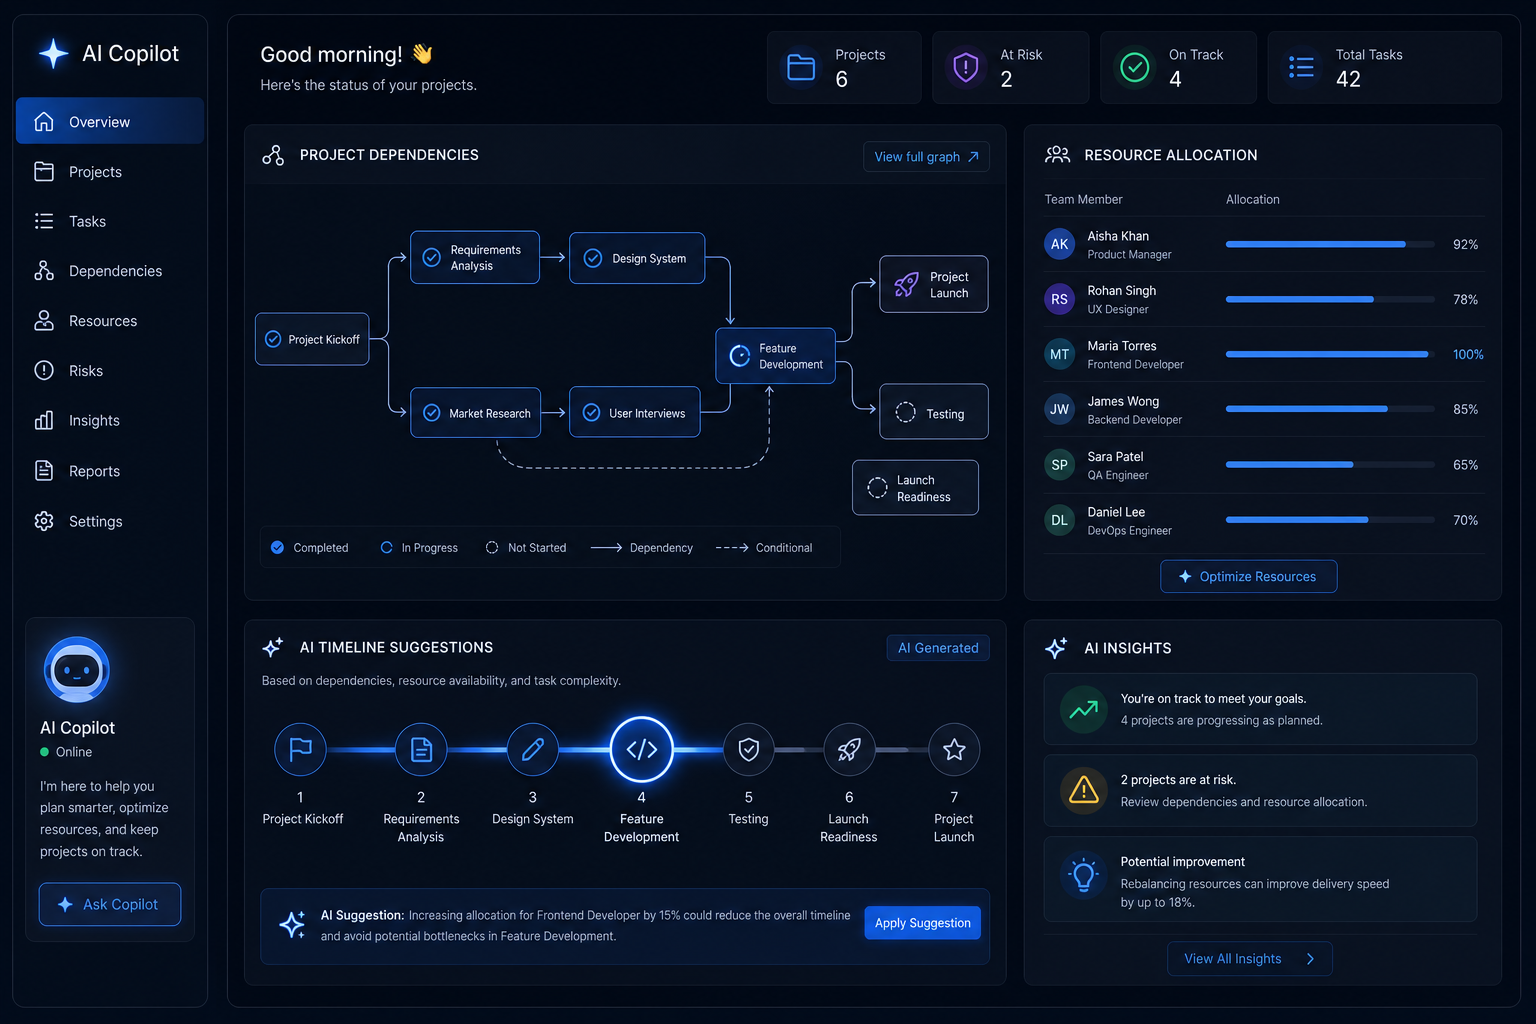Click the On Track checkmark icon
The height and width of the screenshot is (1024, 1536).
(1134, 67)
